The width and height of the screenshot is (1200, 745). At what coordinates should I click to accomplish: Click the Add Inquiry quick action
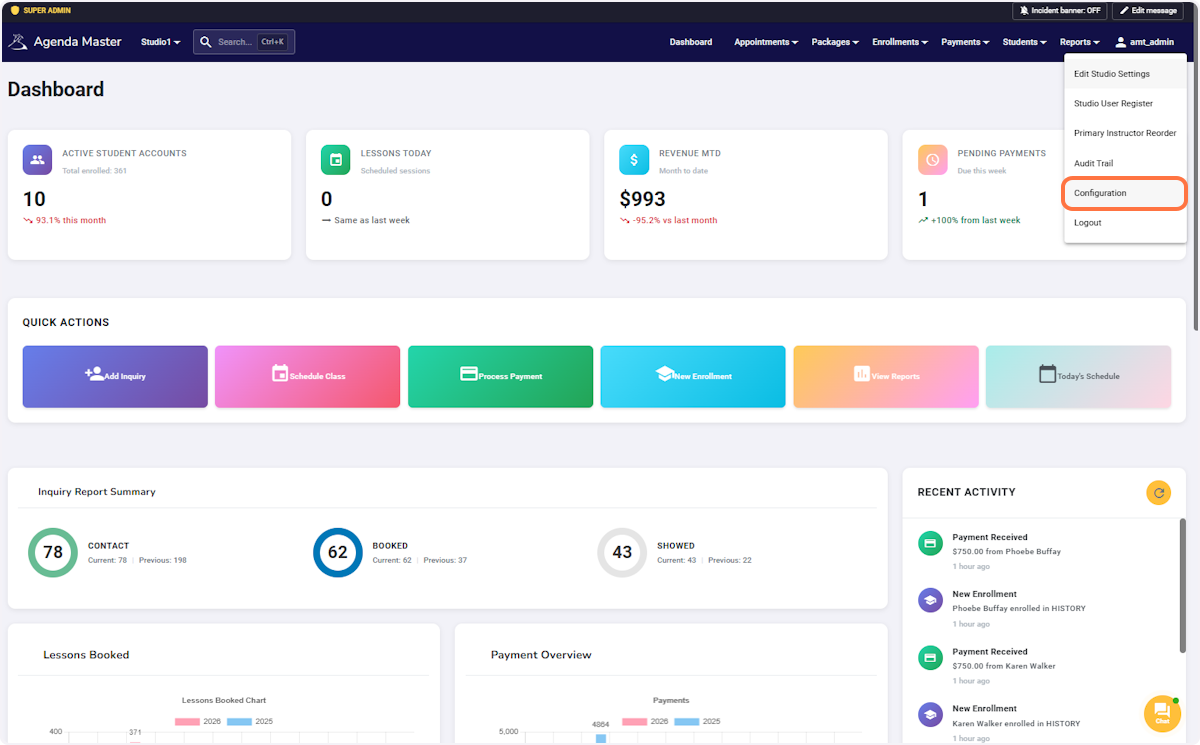click(115, 377)
